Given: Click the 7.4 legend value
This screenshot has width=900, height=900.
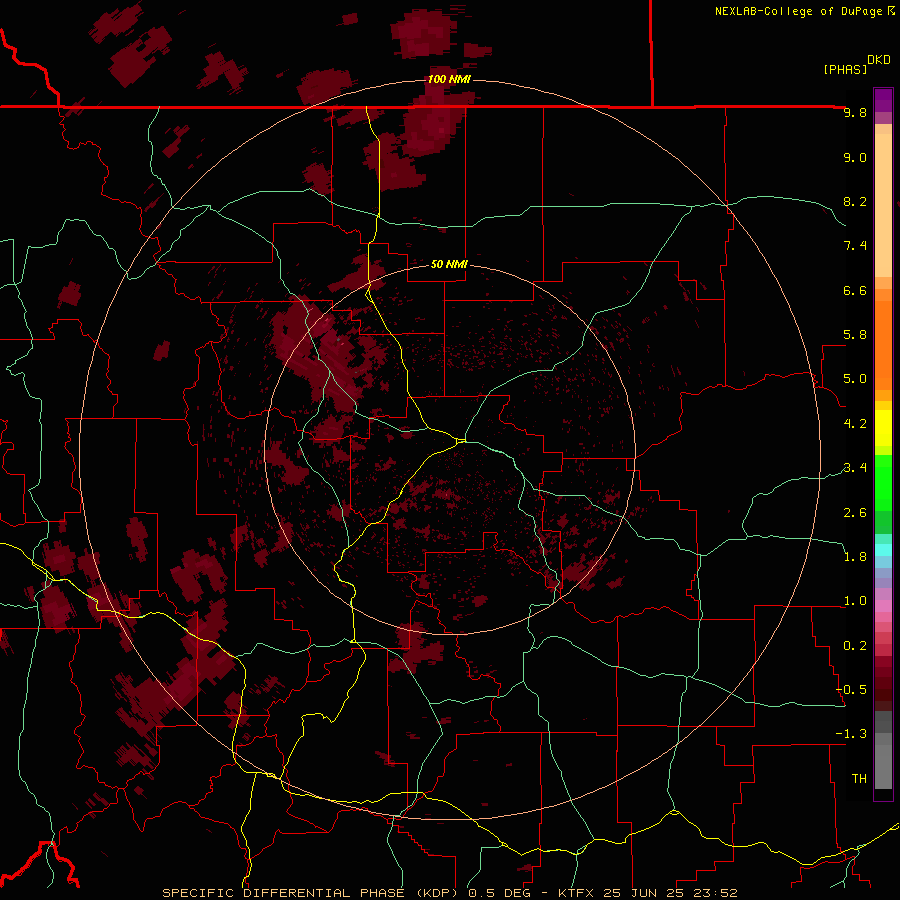Looking at the screenshot, I should (x=855, y=246).
